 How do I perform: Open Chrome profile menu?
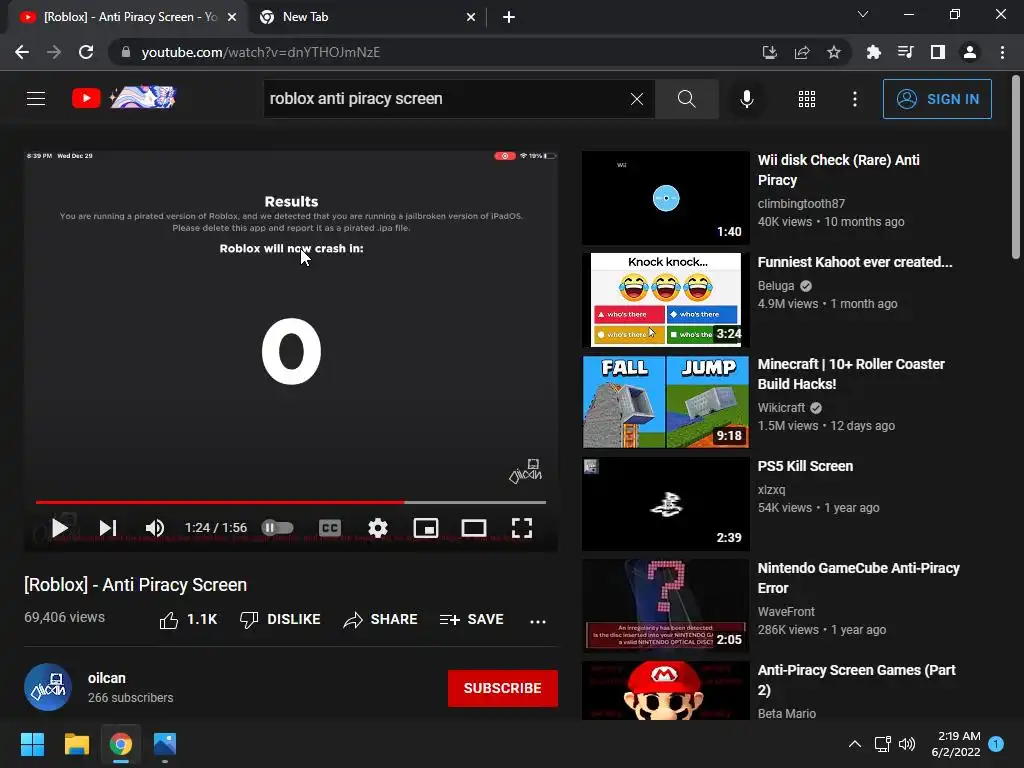(970, 52)
